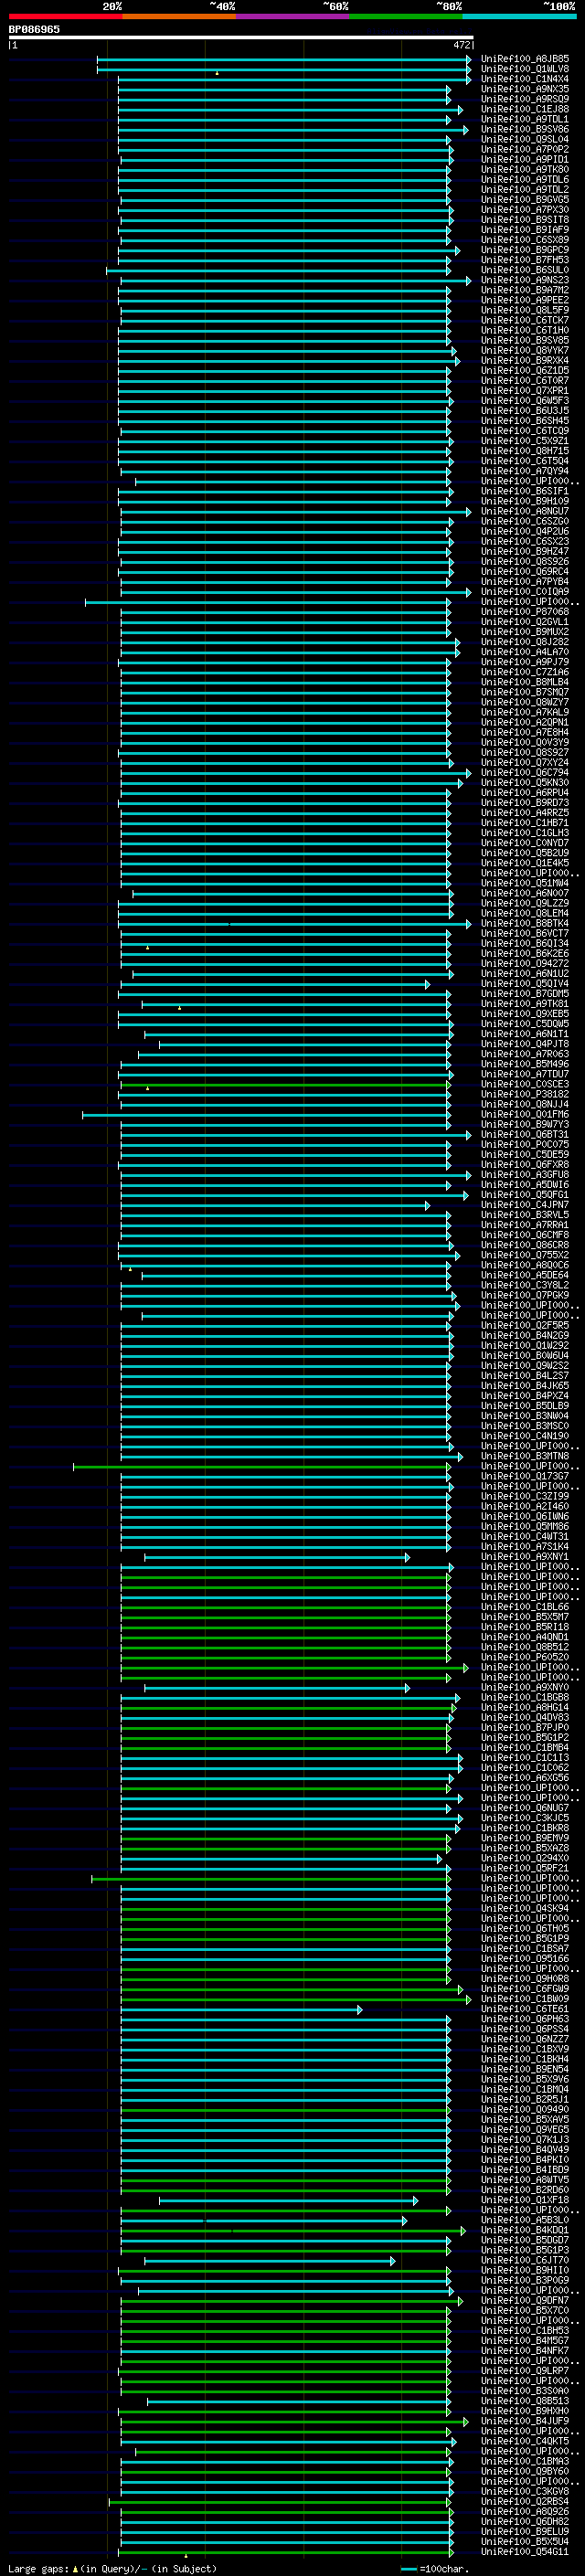Select hit UniRef100_B4PXZ4
Screen dimensions: 585x2576
(525, 1396)
